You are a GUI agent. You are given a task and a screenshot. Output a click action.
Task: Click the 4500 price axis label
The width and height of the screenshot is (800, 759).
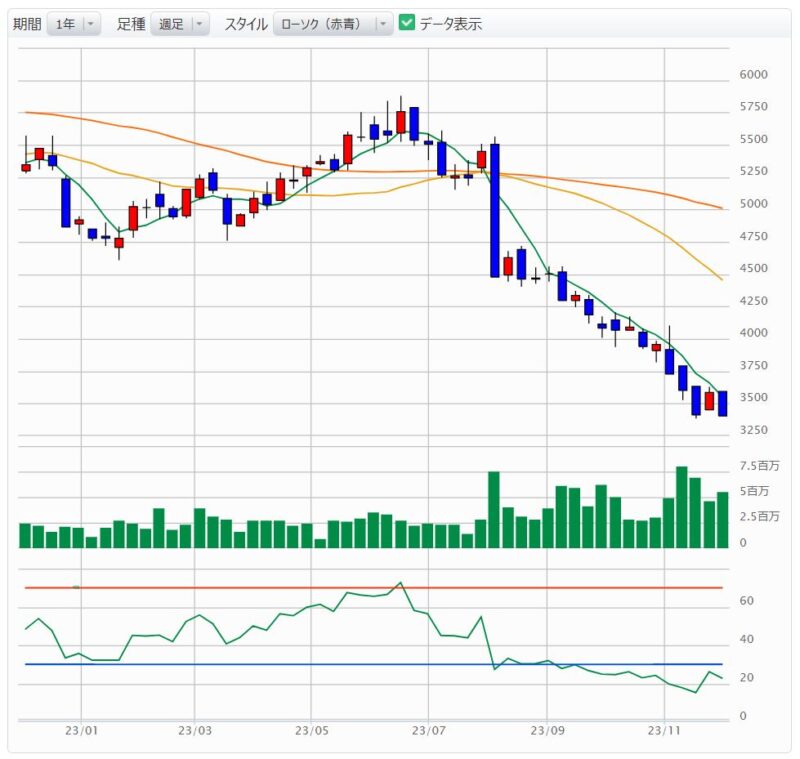pyautogui.click(x=754, y=268)
